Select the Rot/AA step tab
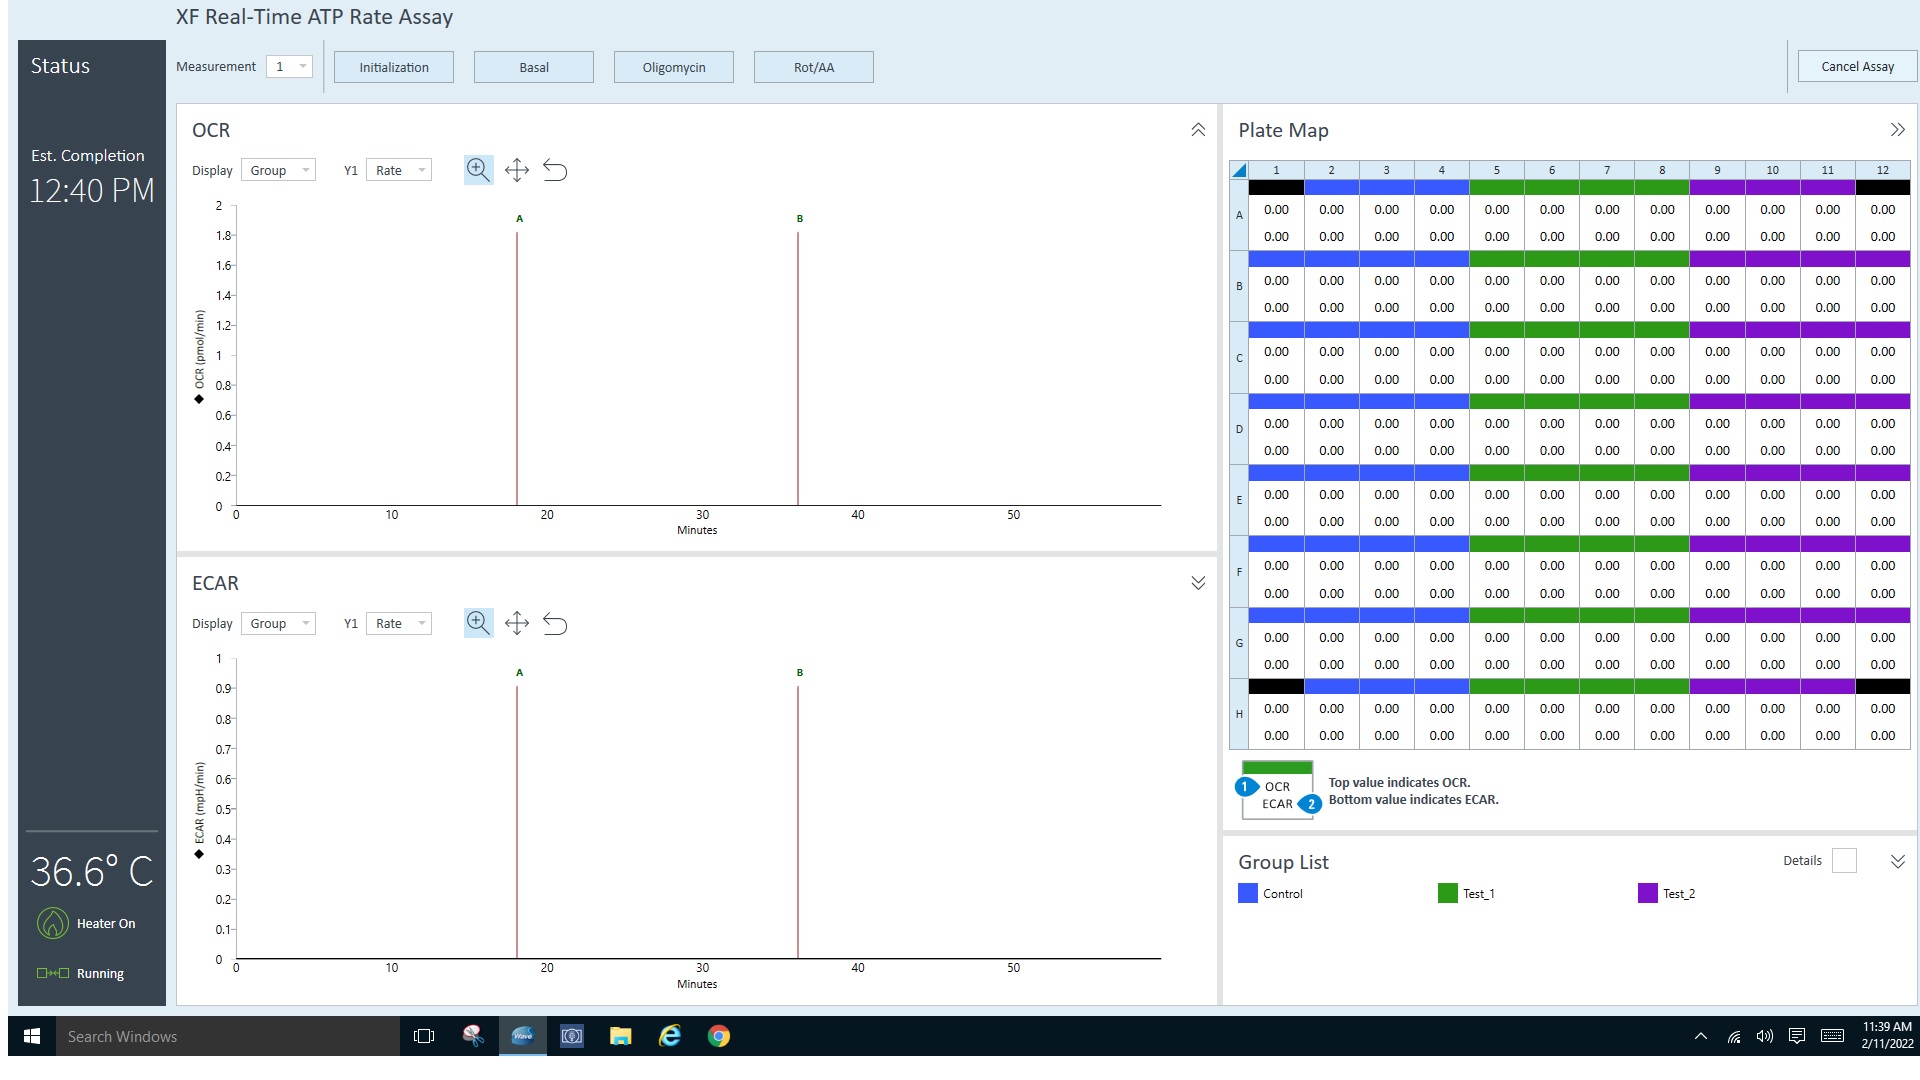 coord(813,67)
